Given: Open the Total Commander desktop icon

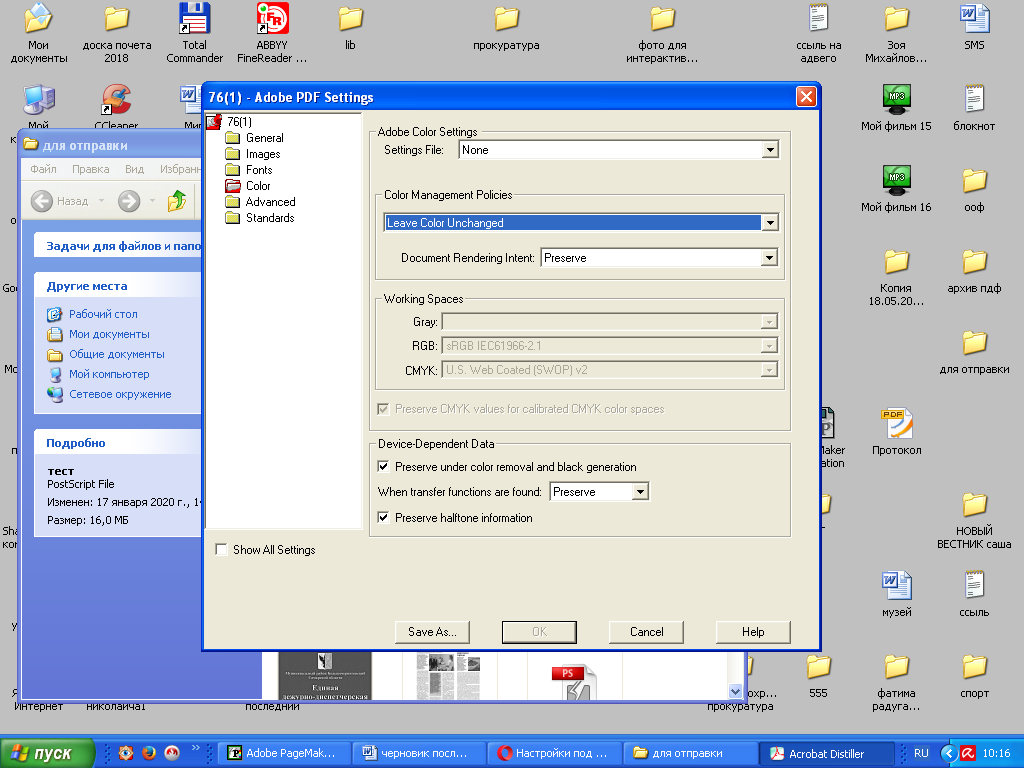Looking at the screenshot, I should (x=195, y=33).
